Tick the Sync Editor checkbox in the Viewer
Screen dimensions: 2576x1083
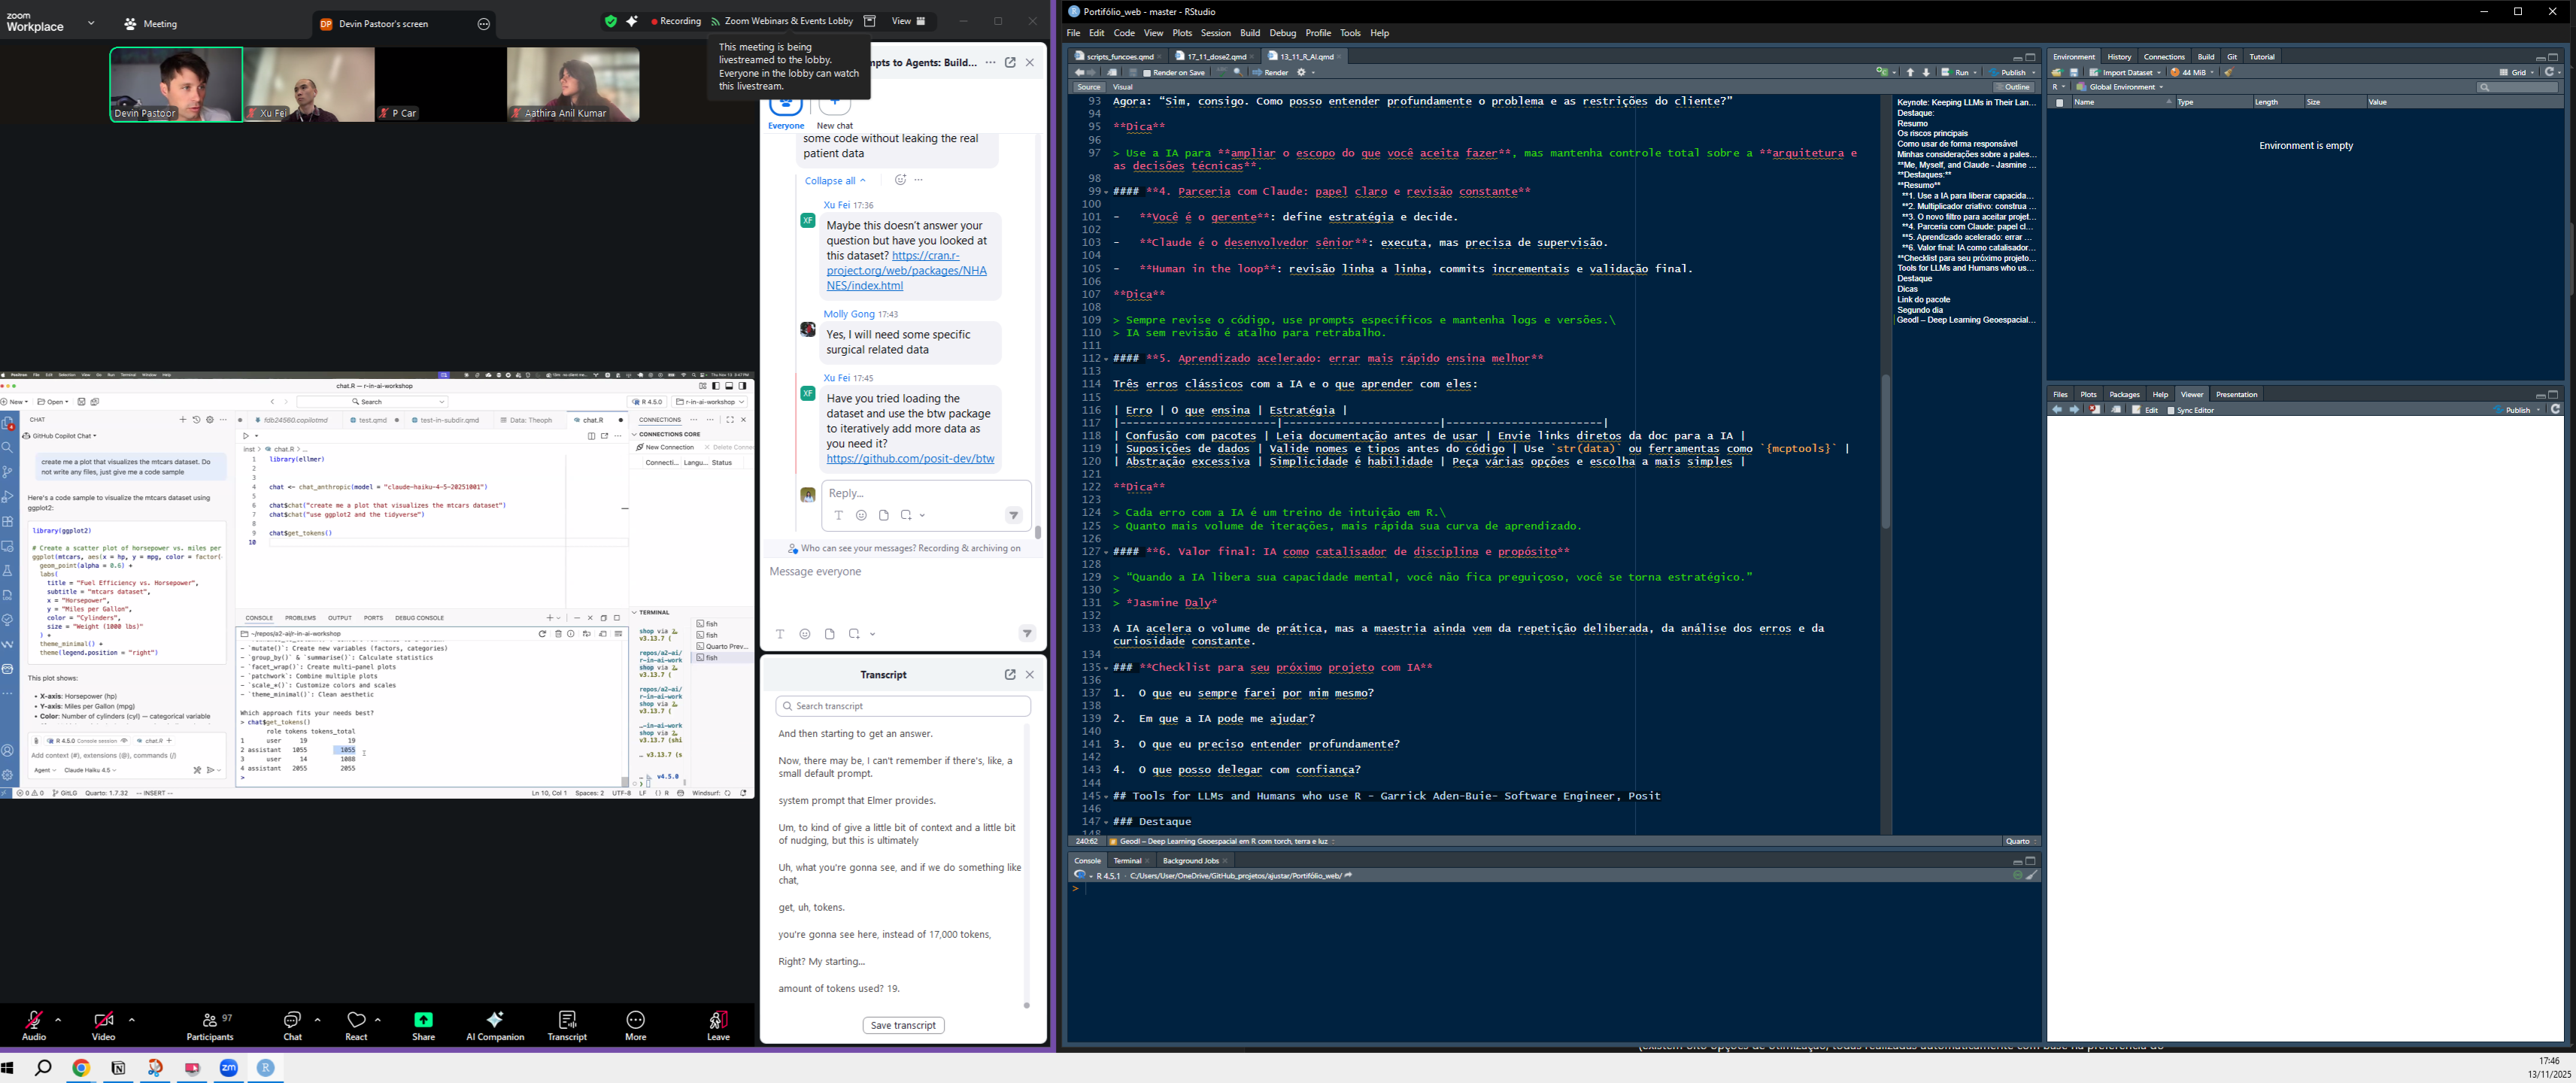[x=2171, y=411]
